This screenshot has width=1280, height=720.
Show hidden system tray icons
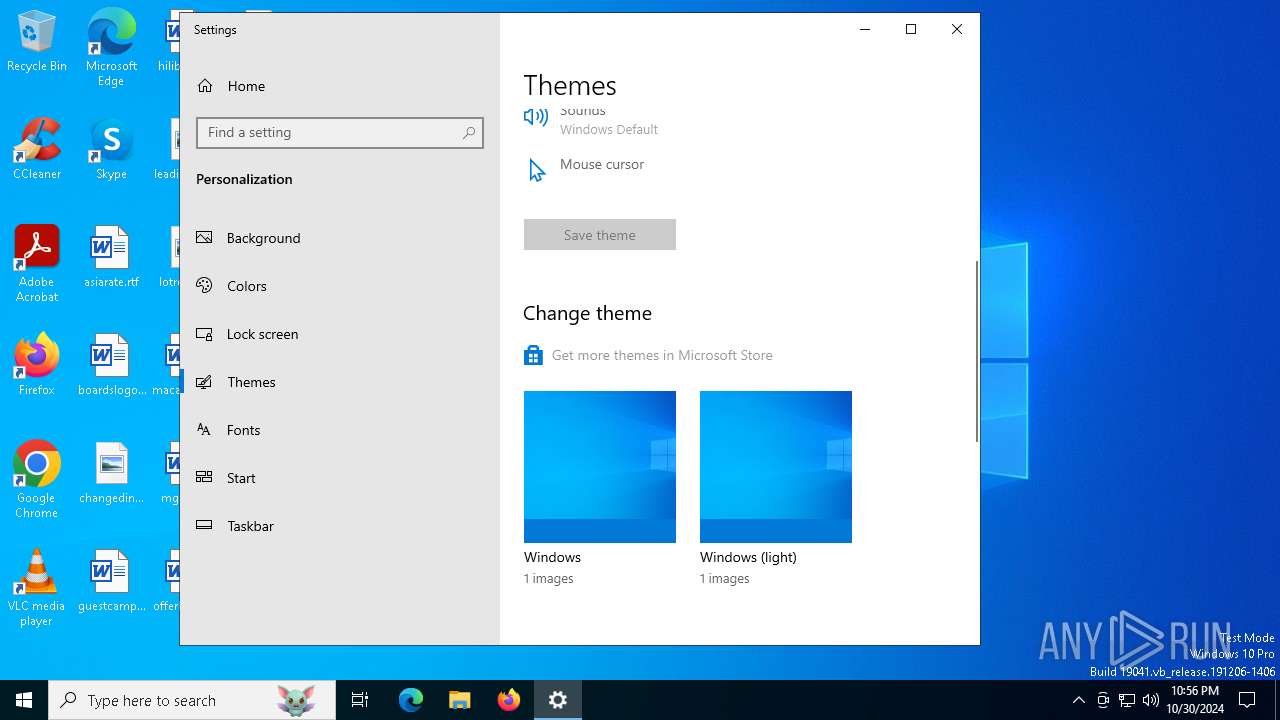click(x=1078, y=700)
